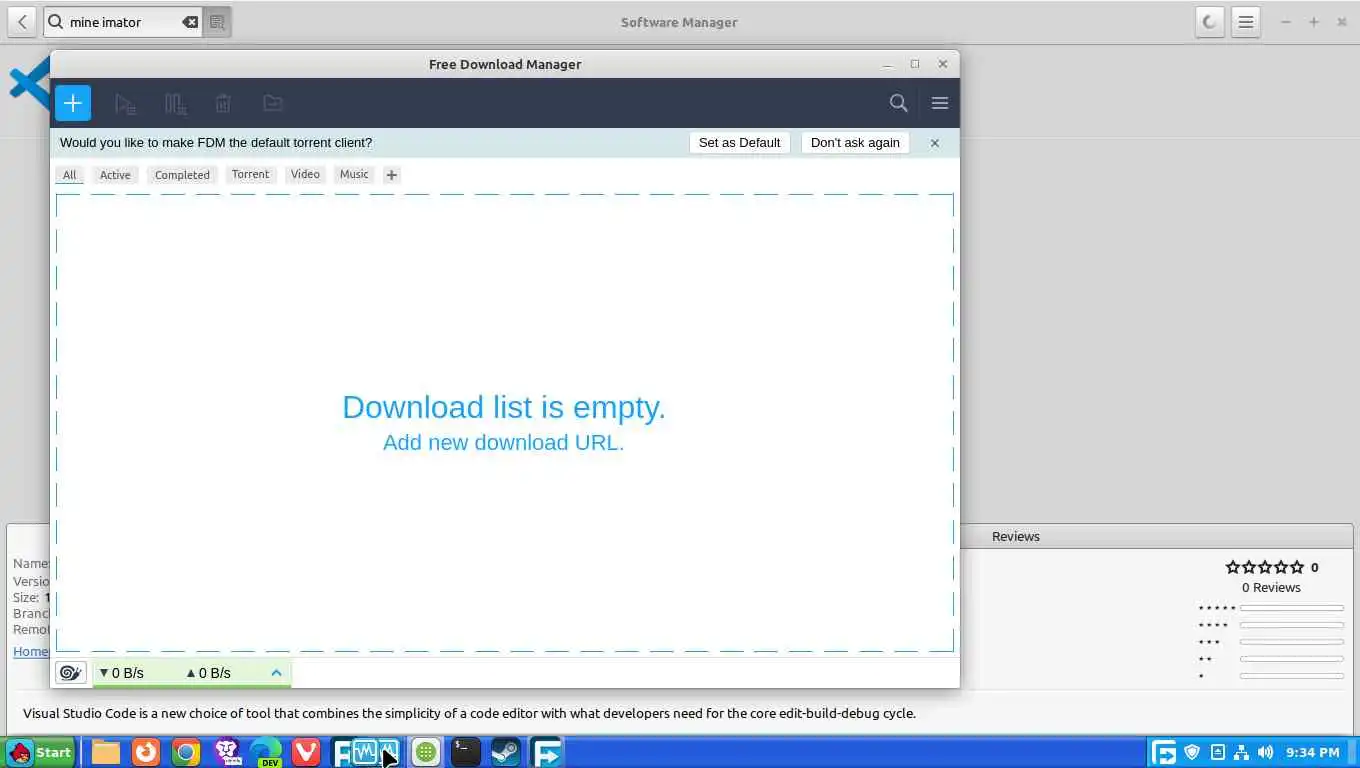
Task: Open the Terminal from the taskbar
Action: 466,752
